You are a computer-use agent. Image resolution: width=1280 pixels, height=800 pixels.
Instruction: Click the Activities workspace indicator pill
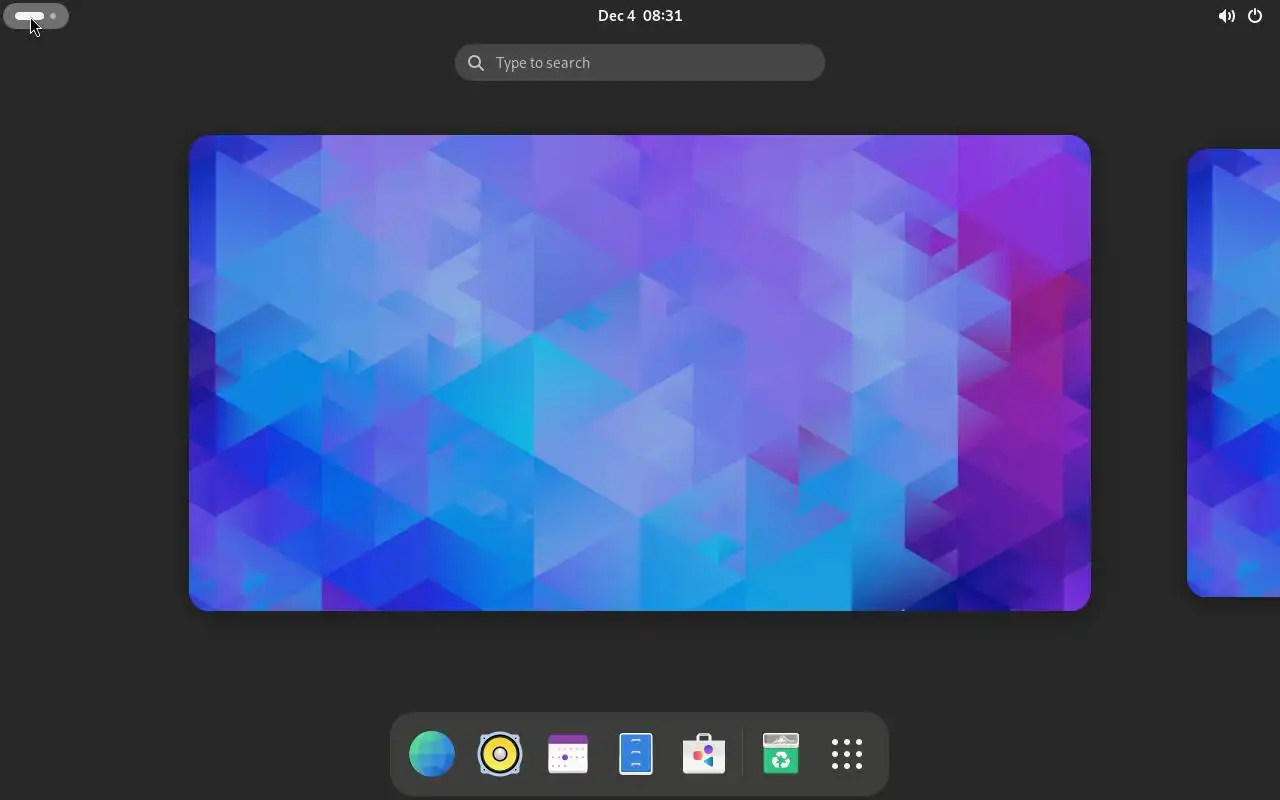[36, 16]
